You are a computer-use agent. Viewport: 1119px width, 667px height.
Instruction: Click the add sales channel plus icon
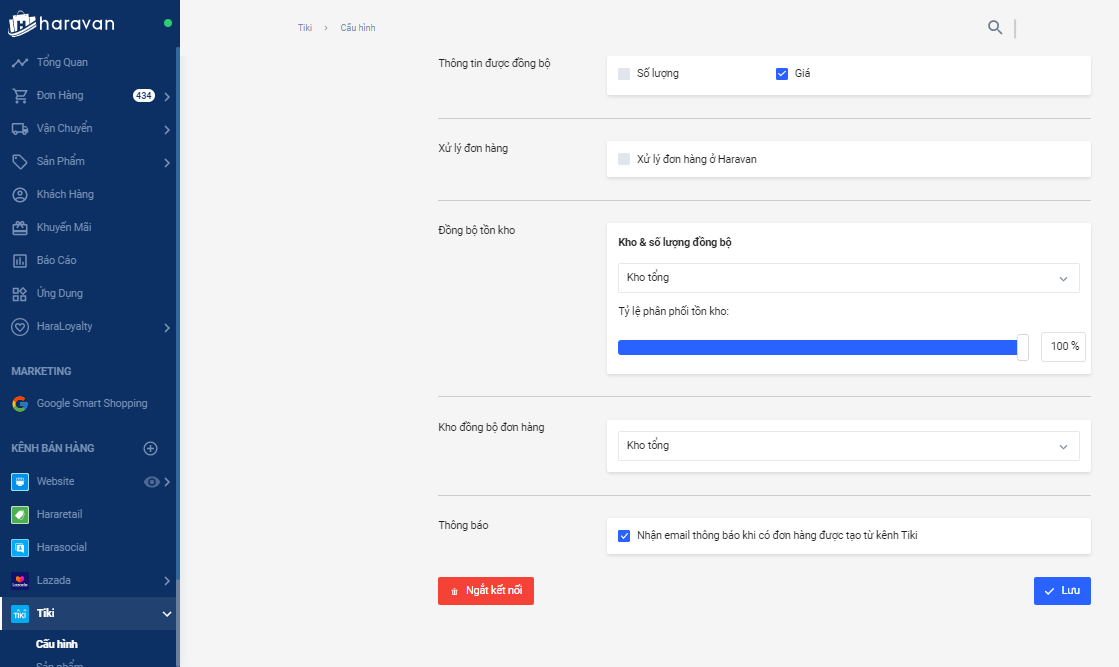[151, 449]
